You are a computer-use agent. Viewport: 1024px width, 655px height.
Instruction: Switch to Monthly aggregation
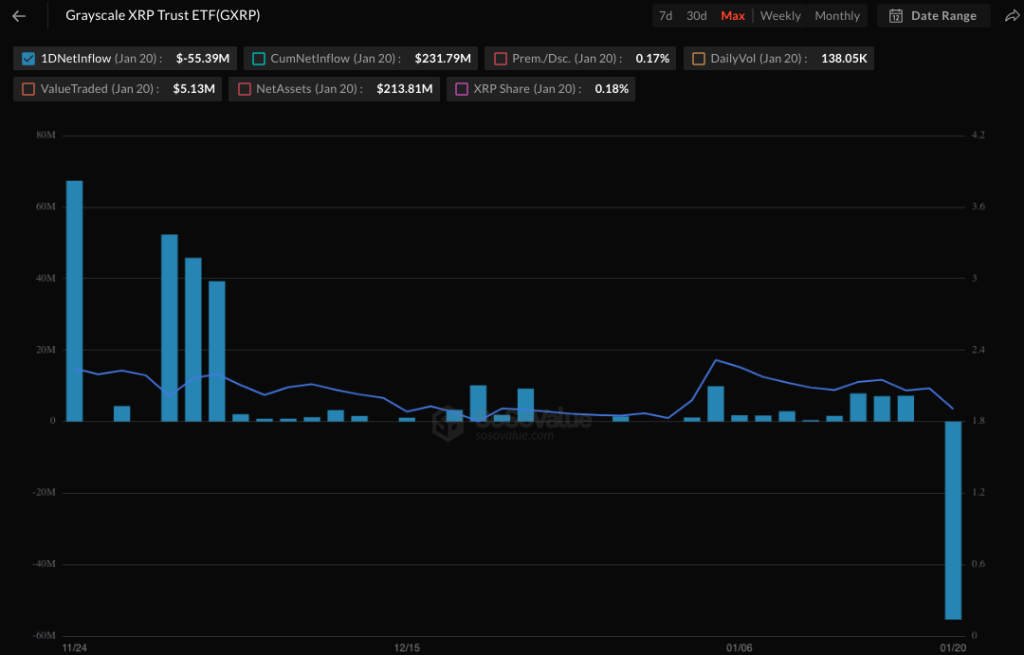[x=837, y=16]
